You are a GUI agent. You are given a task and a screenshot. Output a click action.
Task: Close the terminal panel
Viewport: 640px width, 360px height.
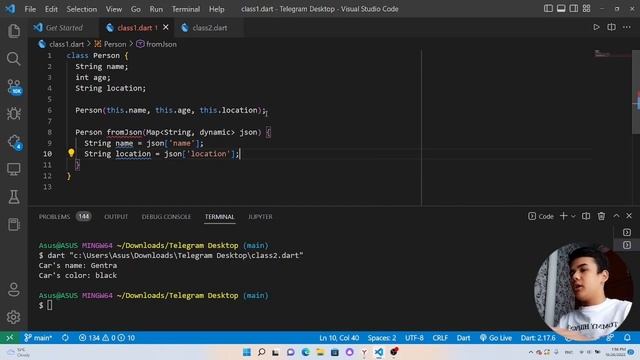(x=629, y=216)
